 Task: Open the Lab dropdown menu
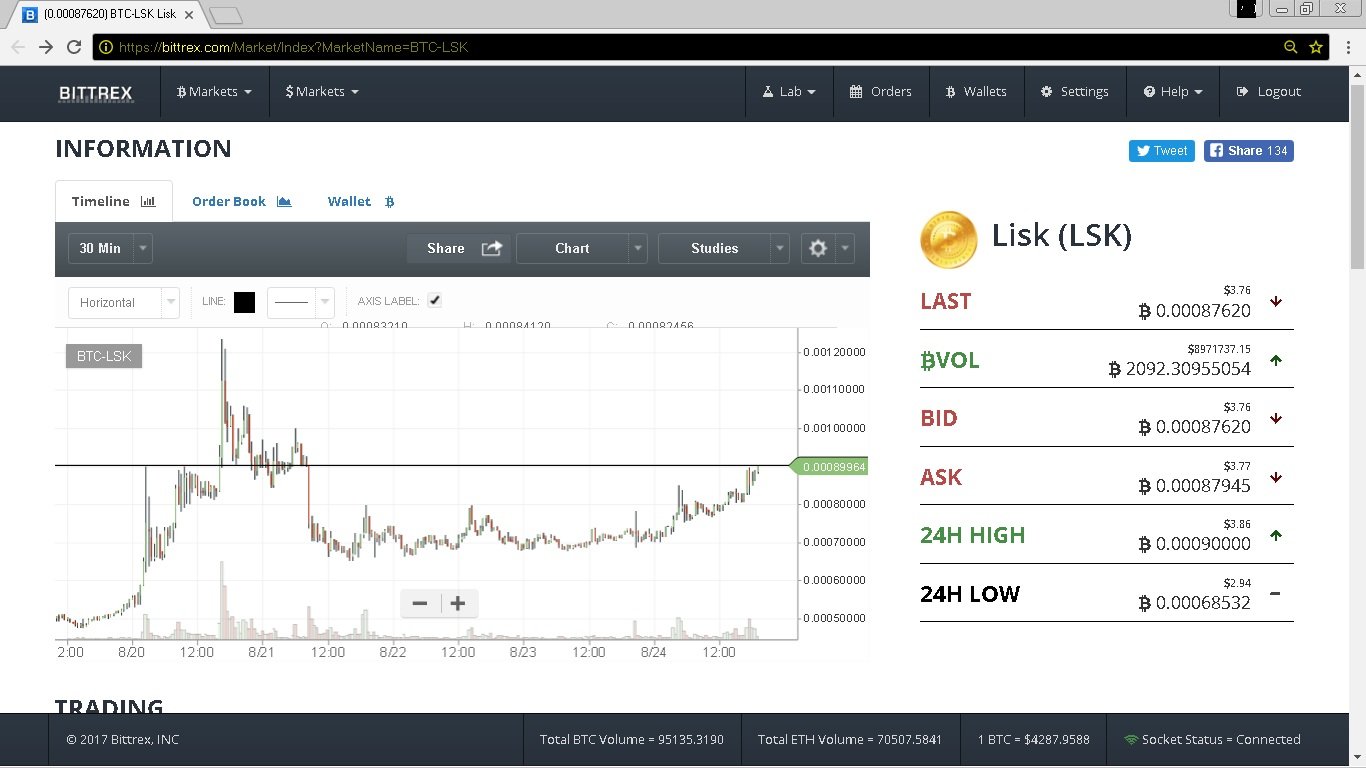point(789,92)
